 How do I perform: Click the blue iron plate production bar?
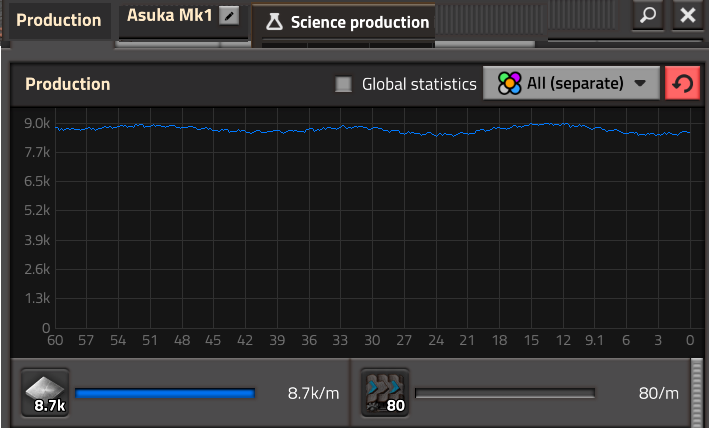165,393
